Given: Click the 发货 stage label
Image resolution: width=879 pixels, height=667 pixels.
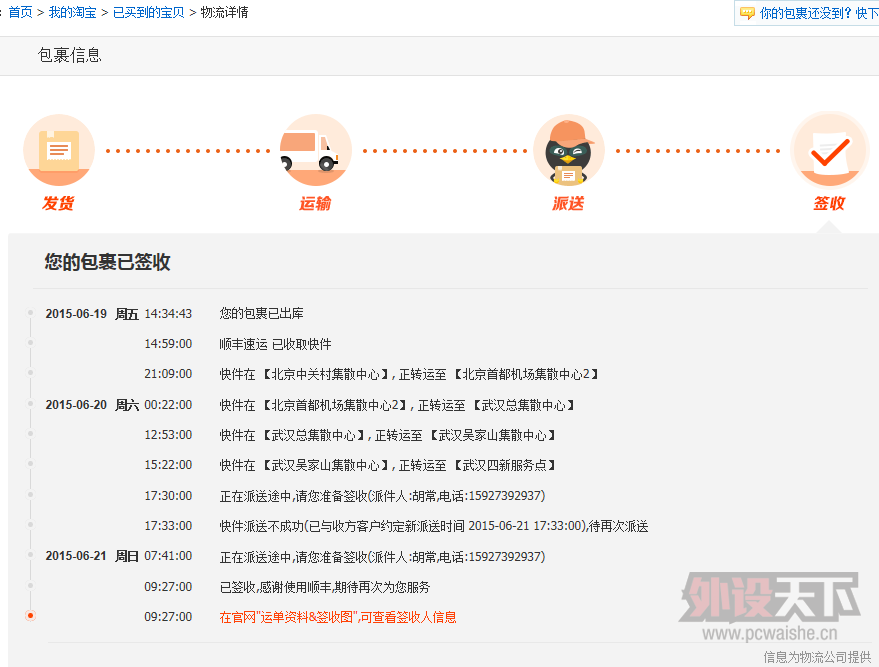Looking at the screenshot, I should 58,203.
